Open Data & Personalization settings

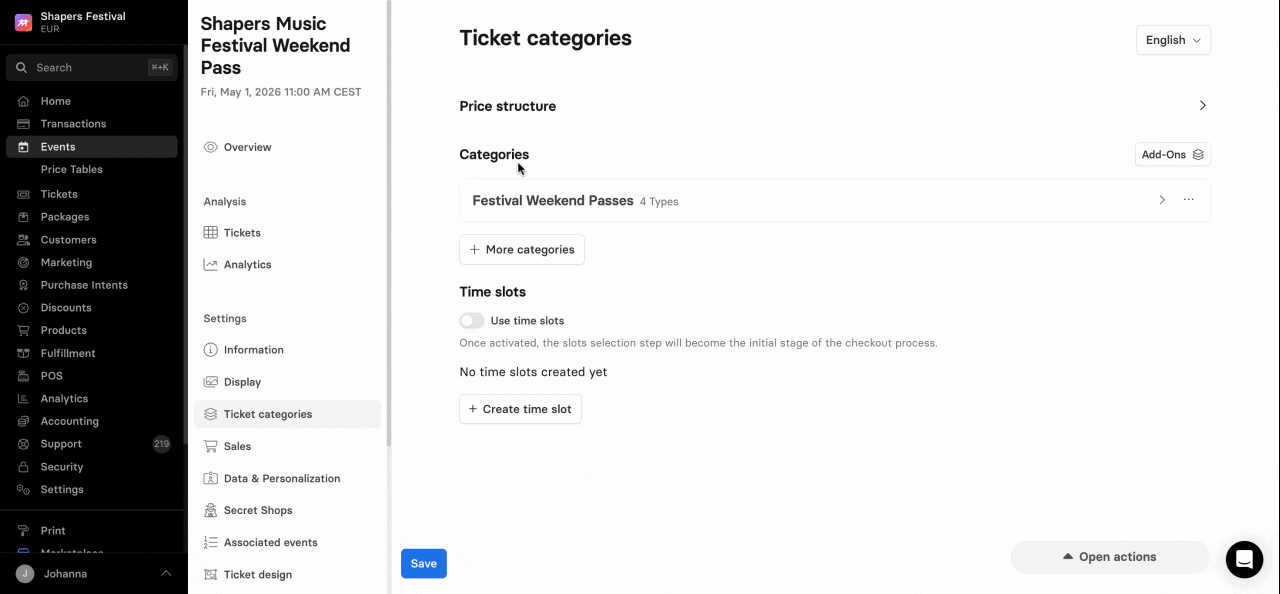(x=282, y=478)
